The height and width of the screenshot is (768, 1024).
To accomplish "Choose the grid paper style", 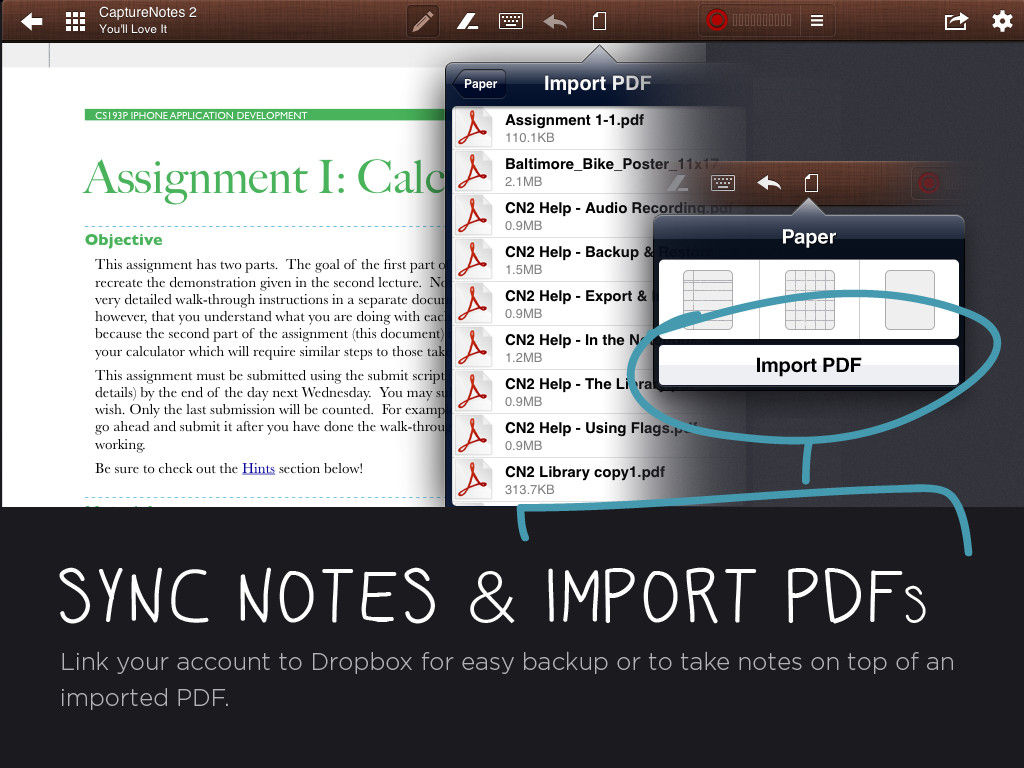I will [x=809, y=300].
